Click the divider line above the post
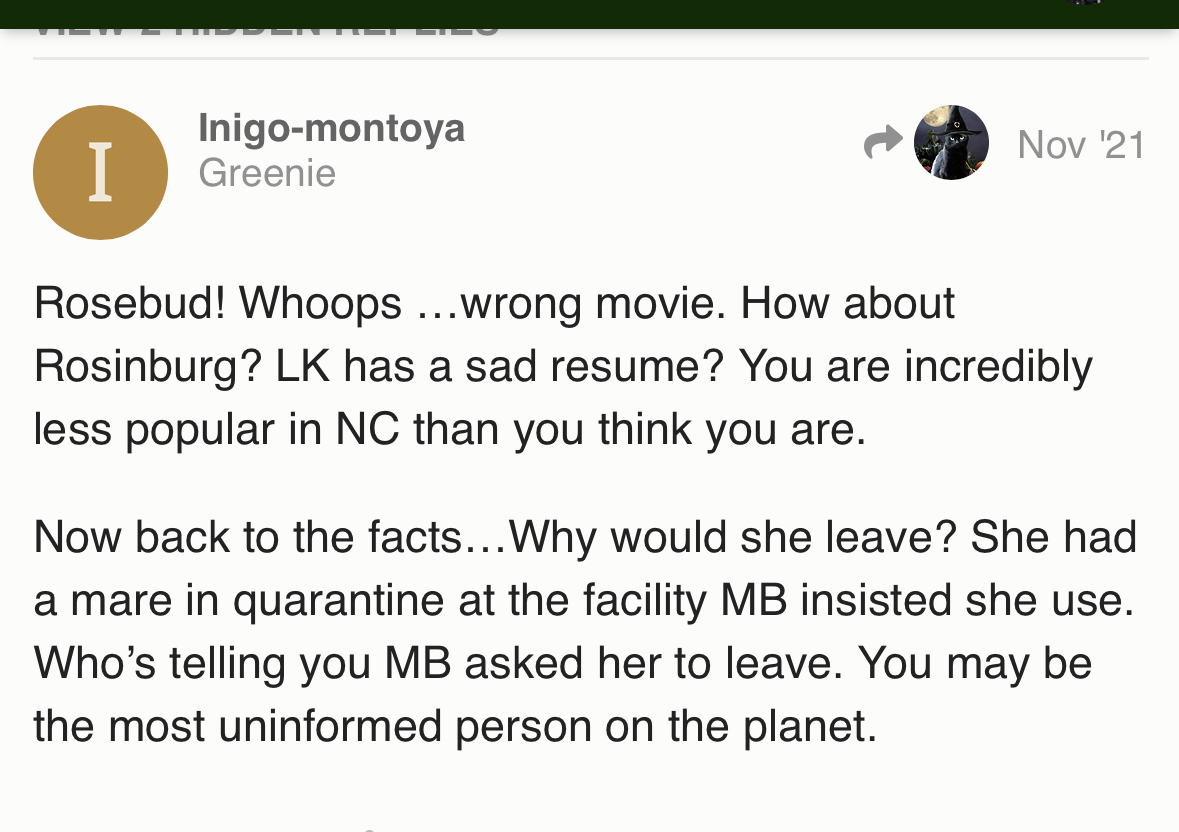The height and width of the screenshot is (832, 1179). click(590, 58)
